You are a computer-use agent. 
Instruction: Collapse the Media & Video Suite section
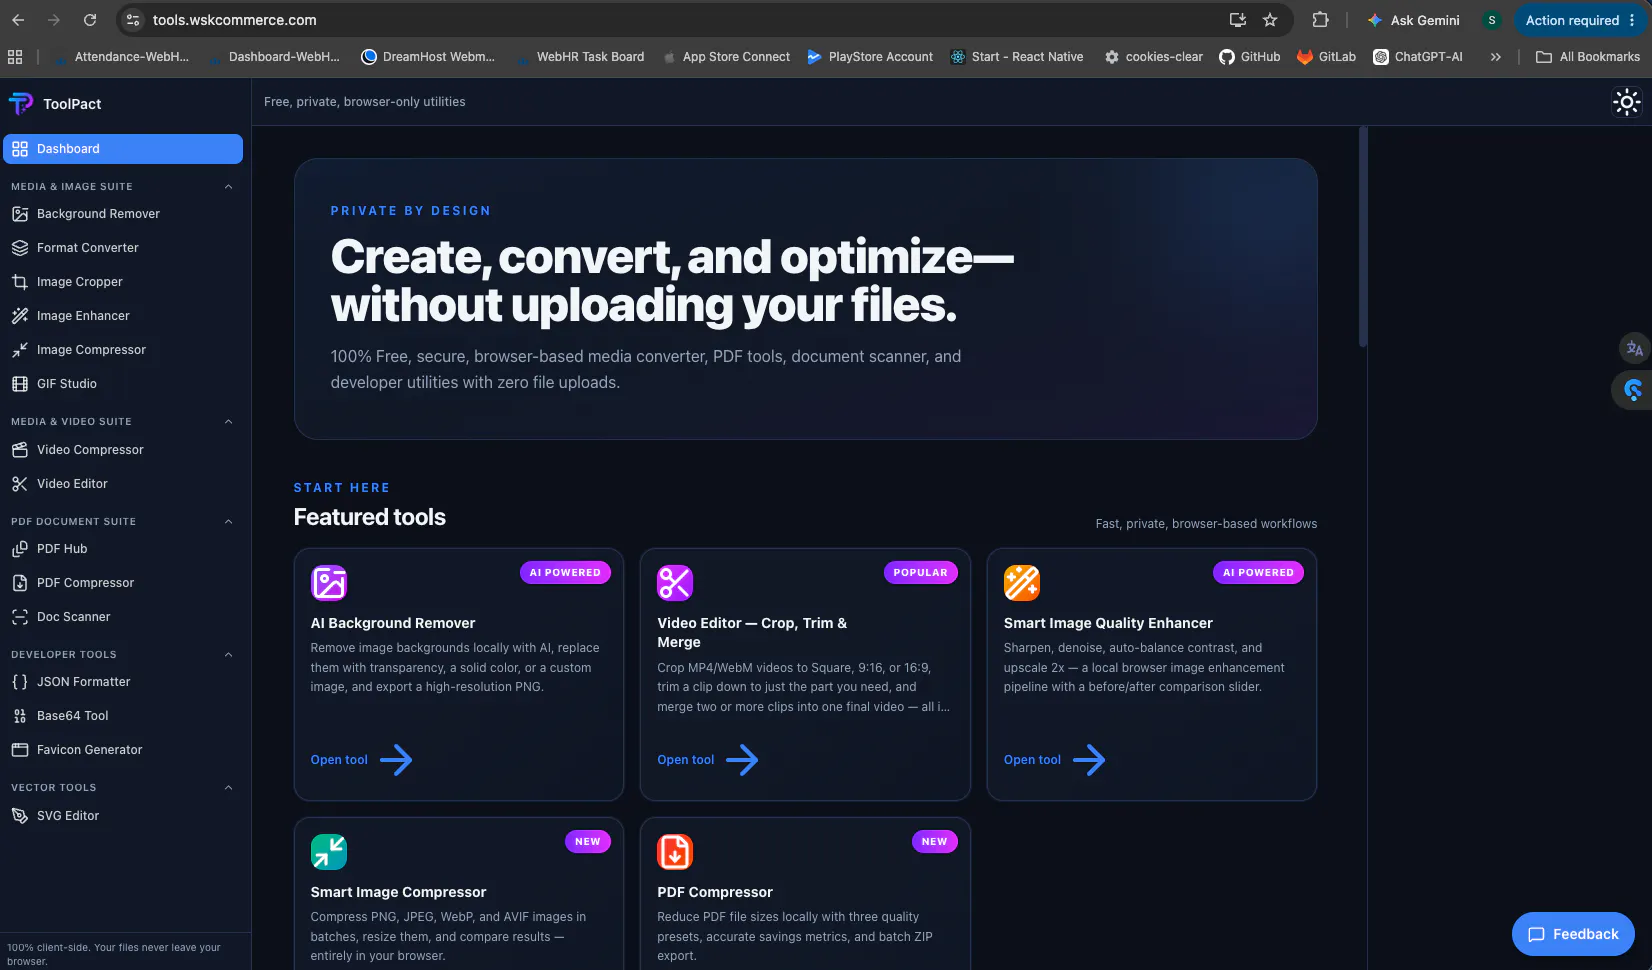click(x=228, y=422)
